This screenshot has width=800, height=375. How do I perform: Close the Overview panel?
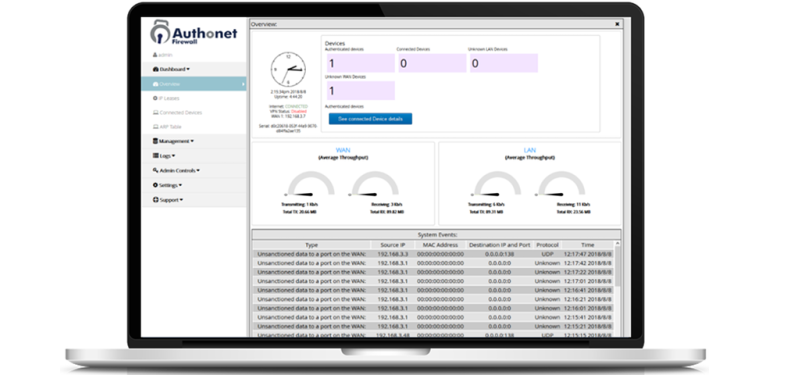617,24
